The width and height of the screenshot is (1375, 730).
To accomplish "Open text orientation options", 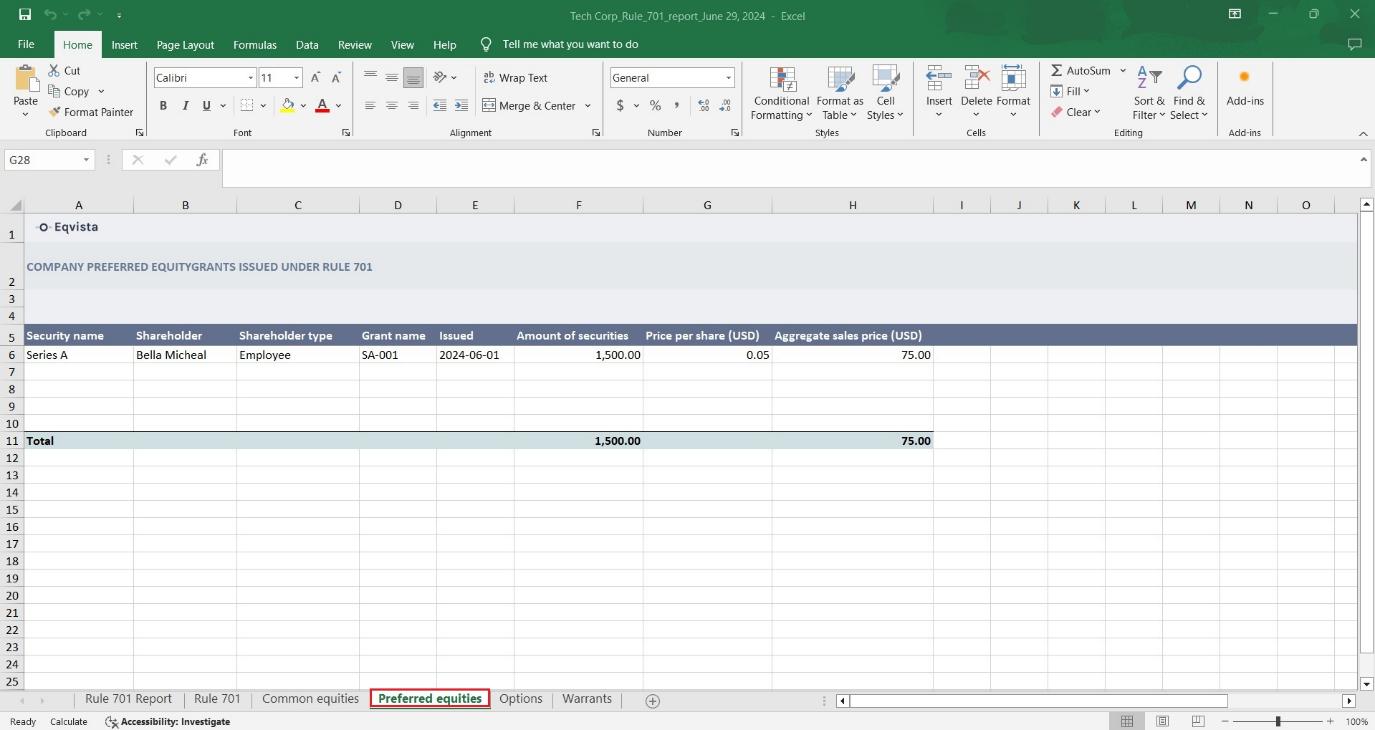I will click(x=445, y=78).
